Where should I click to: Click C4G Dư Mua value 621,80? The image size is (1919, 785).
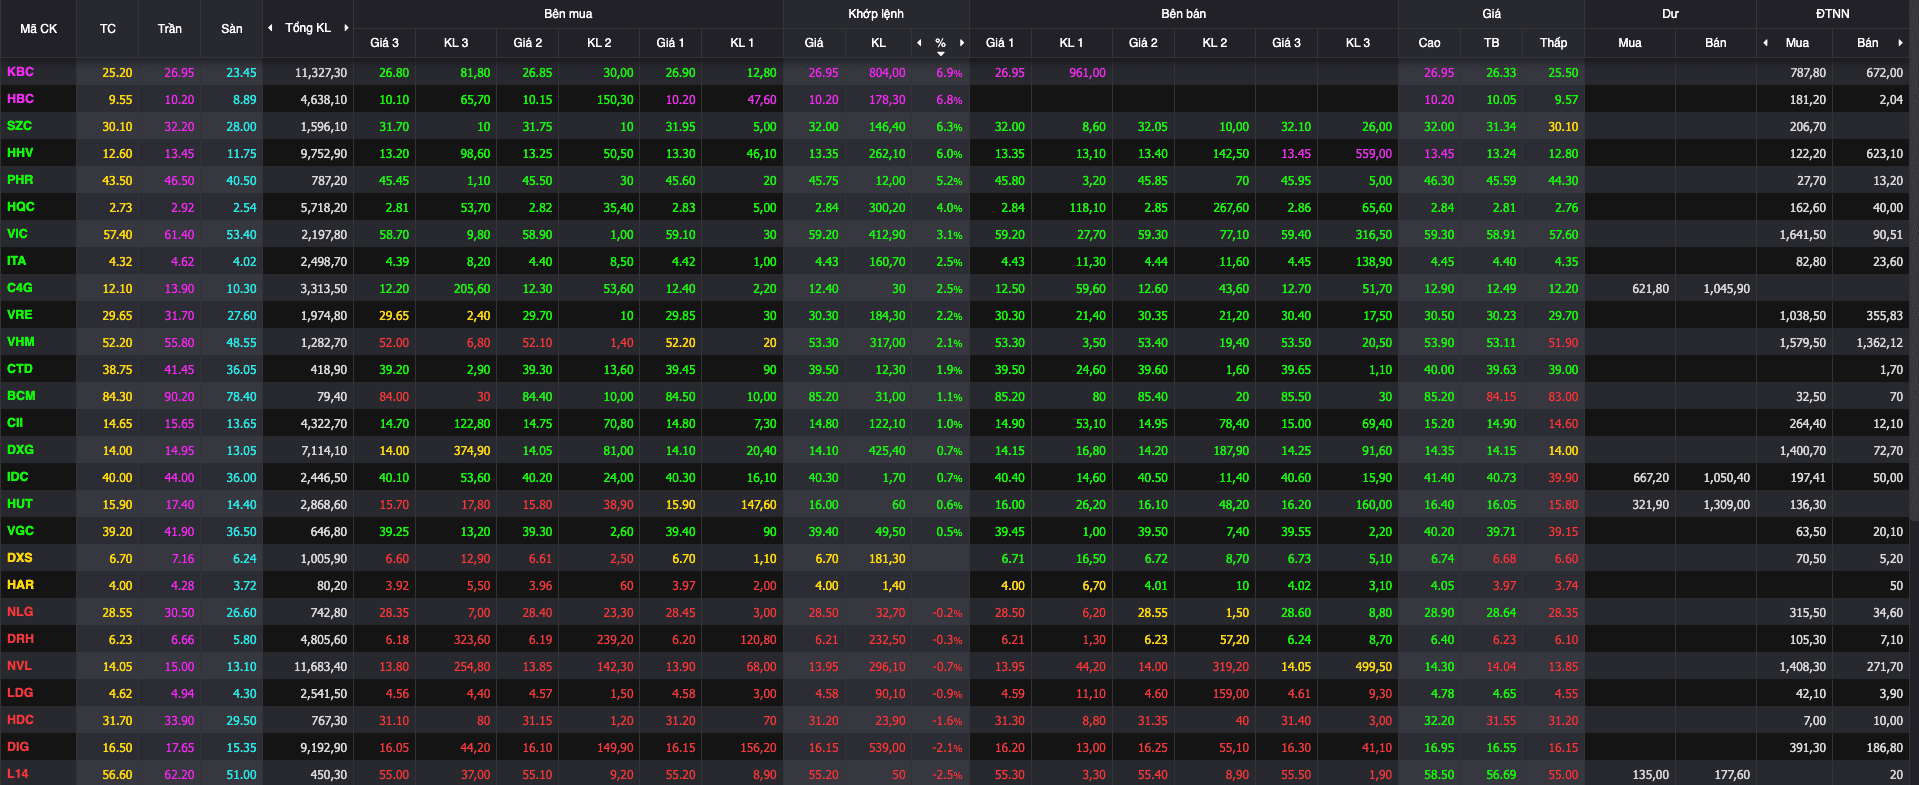(1650, 289)
